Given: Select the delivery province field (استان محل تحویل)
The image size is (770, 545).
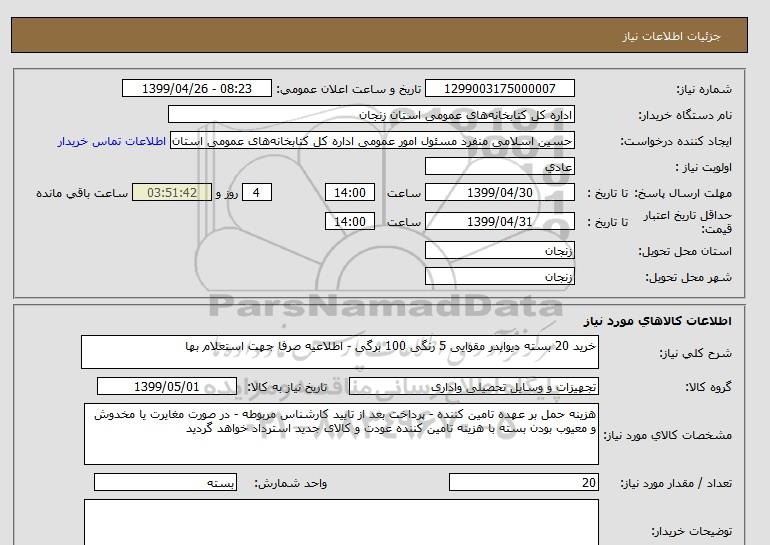Looking at the screenshot, I should coord(500,250).
